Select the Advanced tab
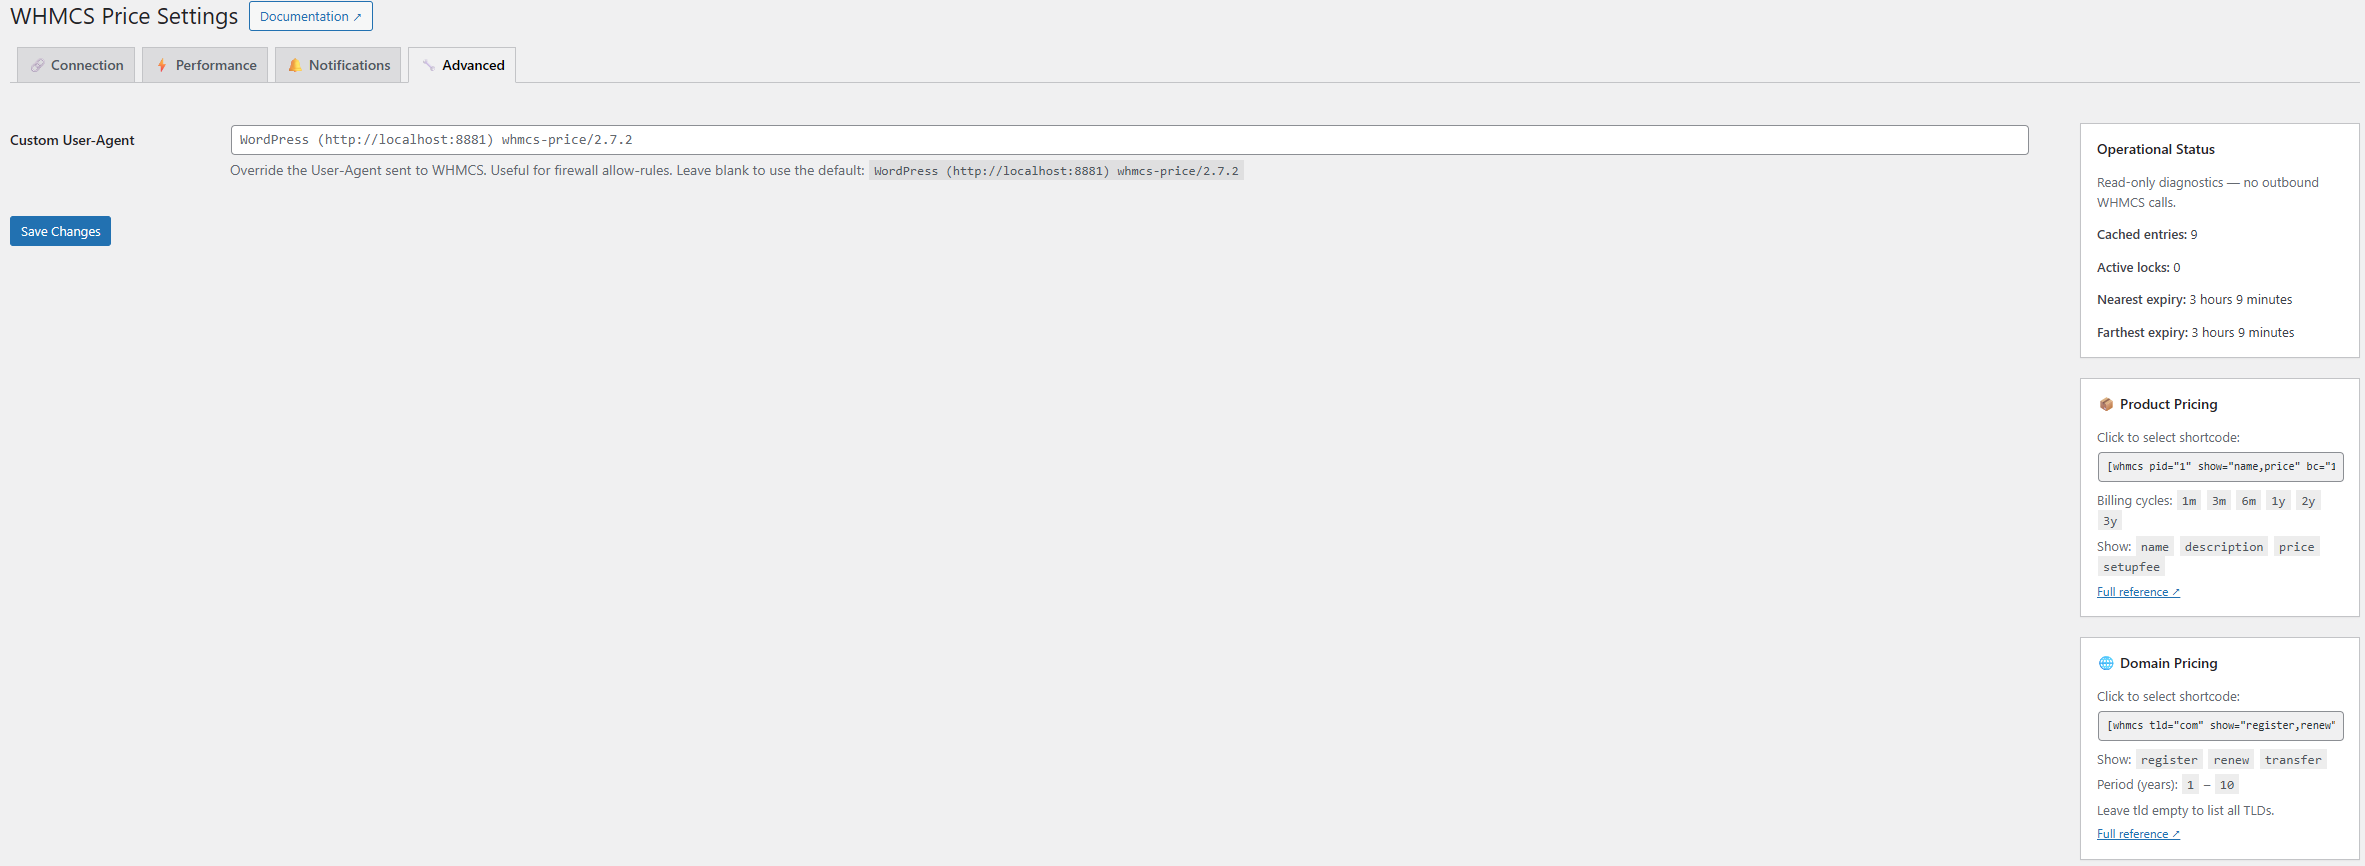The width and height of the screenshot is (2365, 866). 462,65
